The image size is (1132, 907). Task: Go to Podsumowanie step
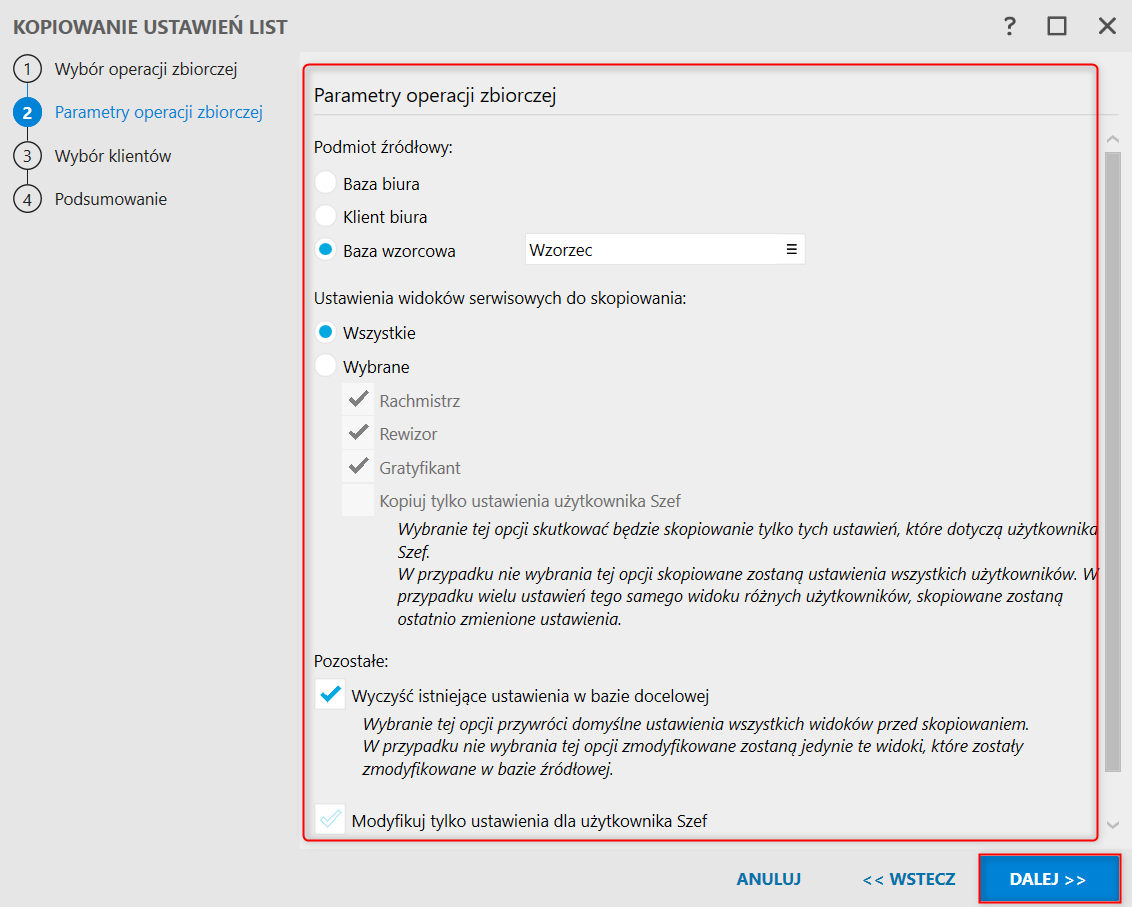pos(111,199)
